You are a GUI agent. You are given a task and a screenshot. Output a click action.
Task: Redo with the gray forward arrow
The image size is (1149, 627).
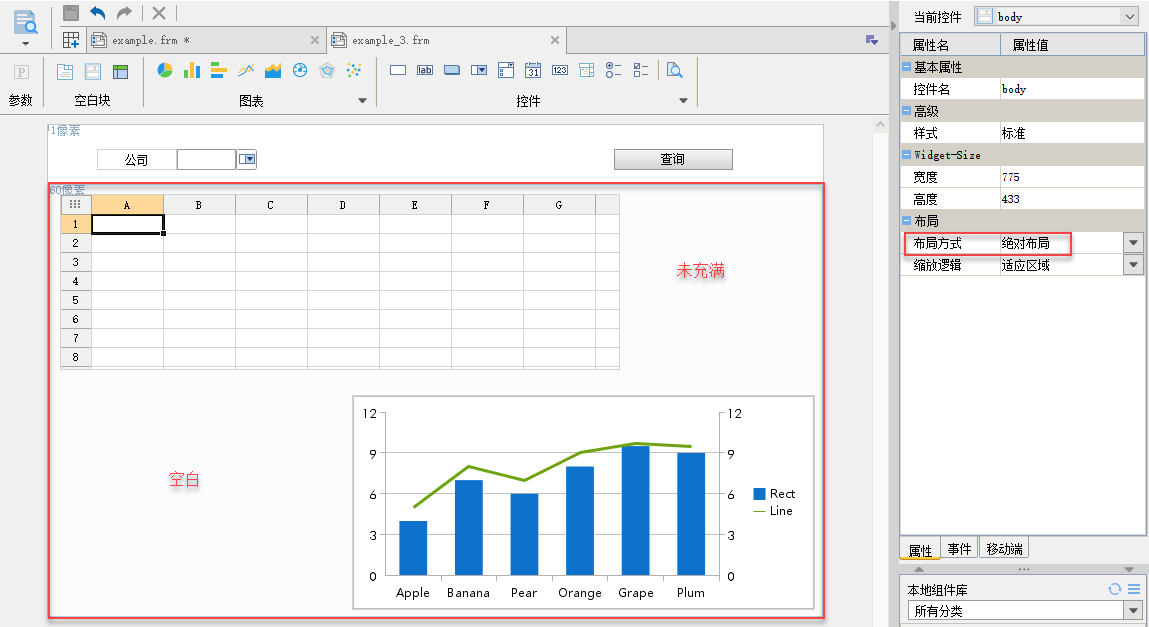tap(125, 12)
